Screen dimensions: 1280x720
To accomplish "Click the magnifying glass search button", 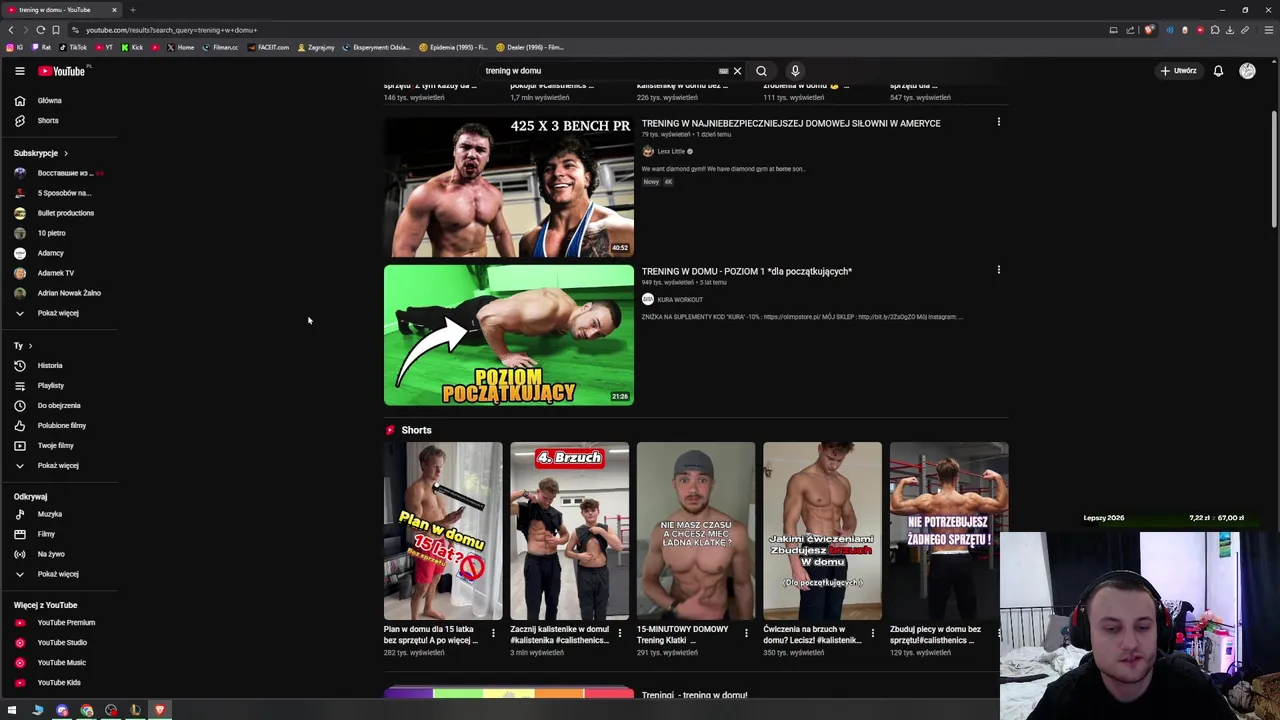I will tap(761, 71).
